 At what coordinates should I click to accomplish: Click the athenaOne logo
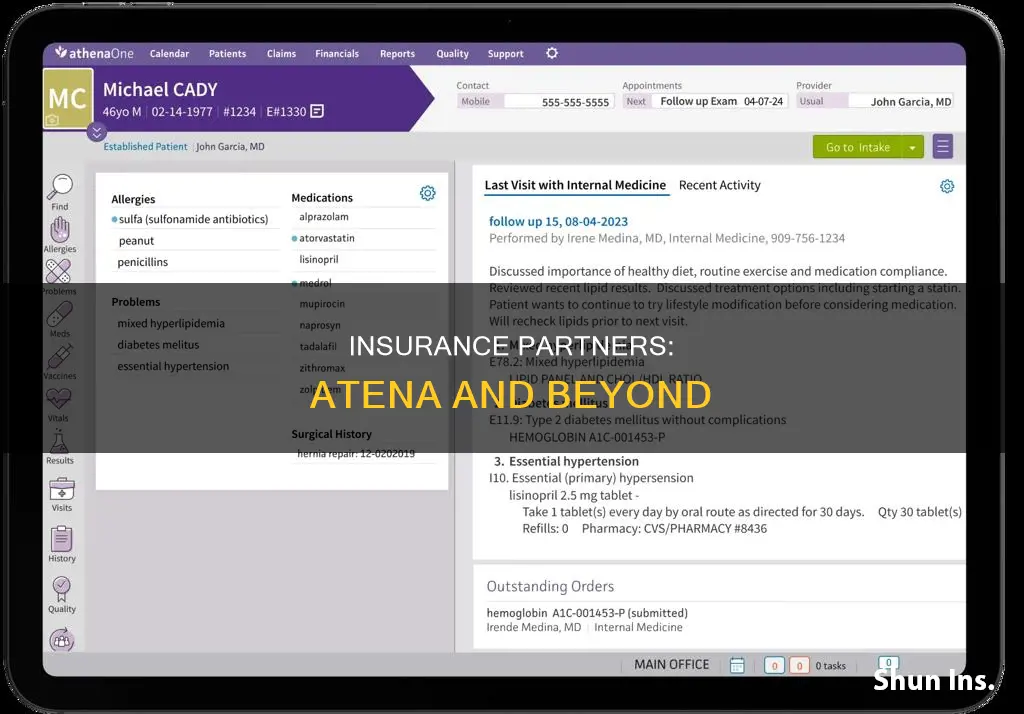click(95, 53)
